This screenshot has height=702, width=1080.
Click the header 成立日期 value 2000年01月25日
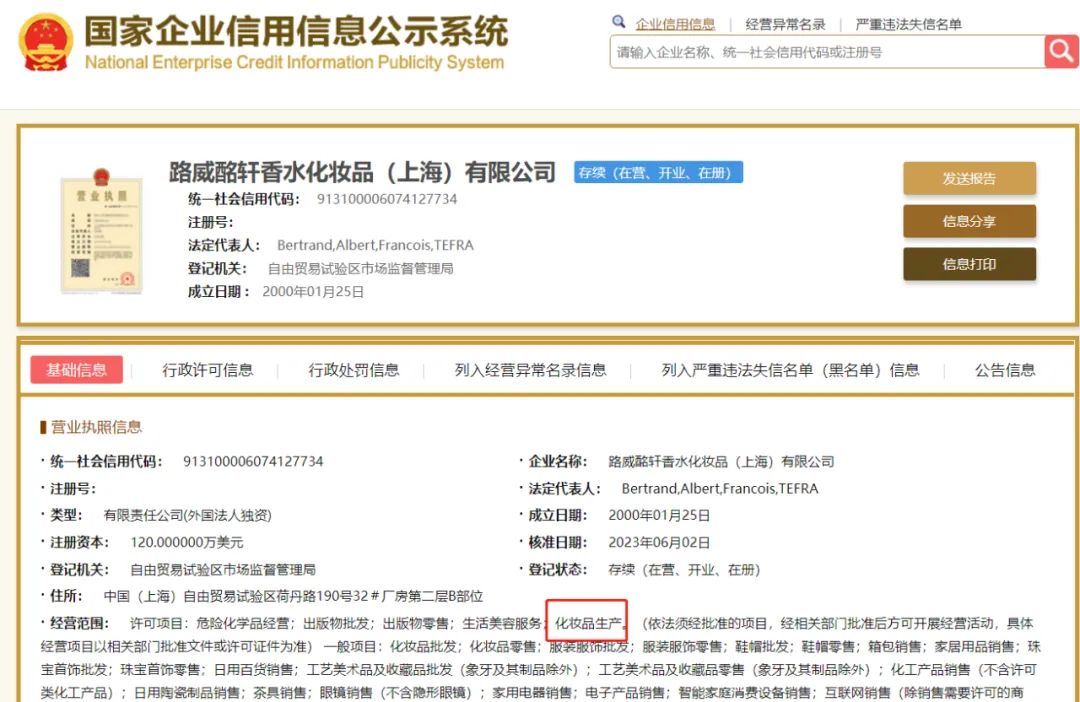pyautogui.click(x=313, y=291)
